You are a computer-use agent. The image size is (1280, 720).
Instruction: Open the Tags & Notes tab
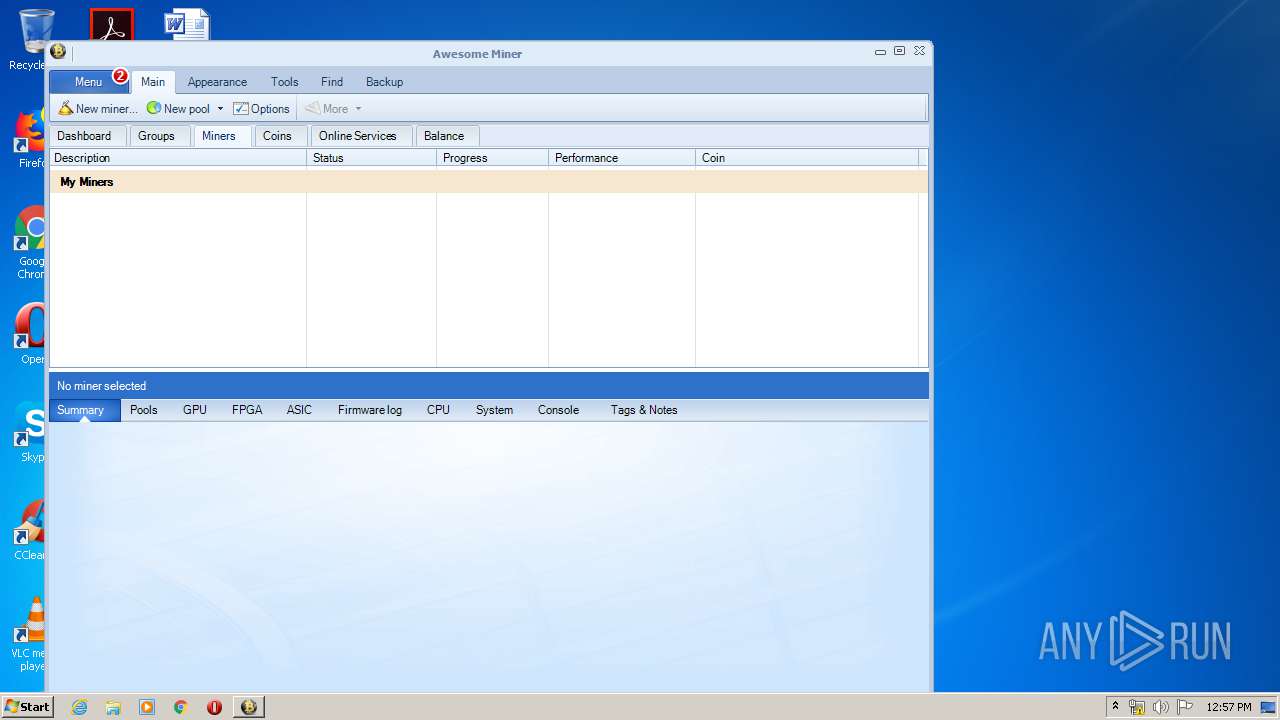point(644,410)
